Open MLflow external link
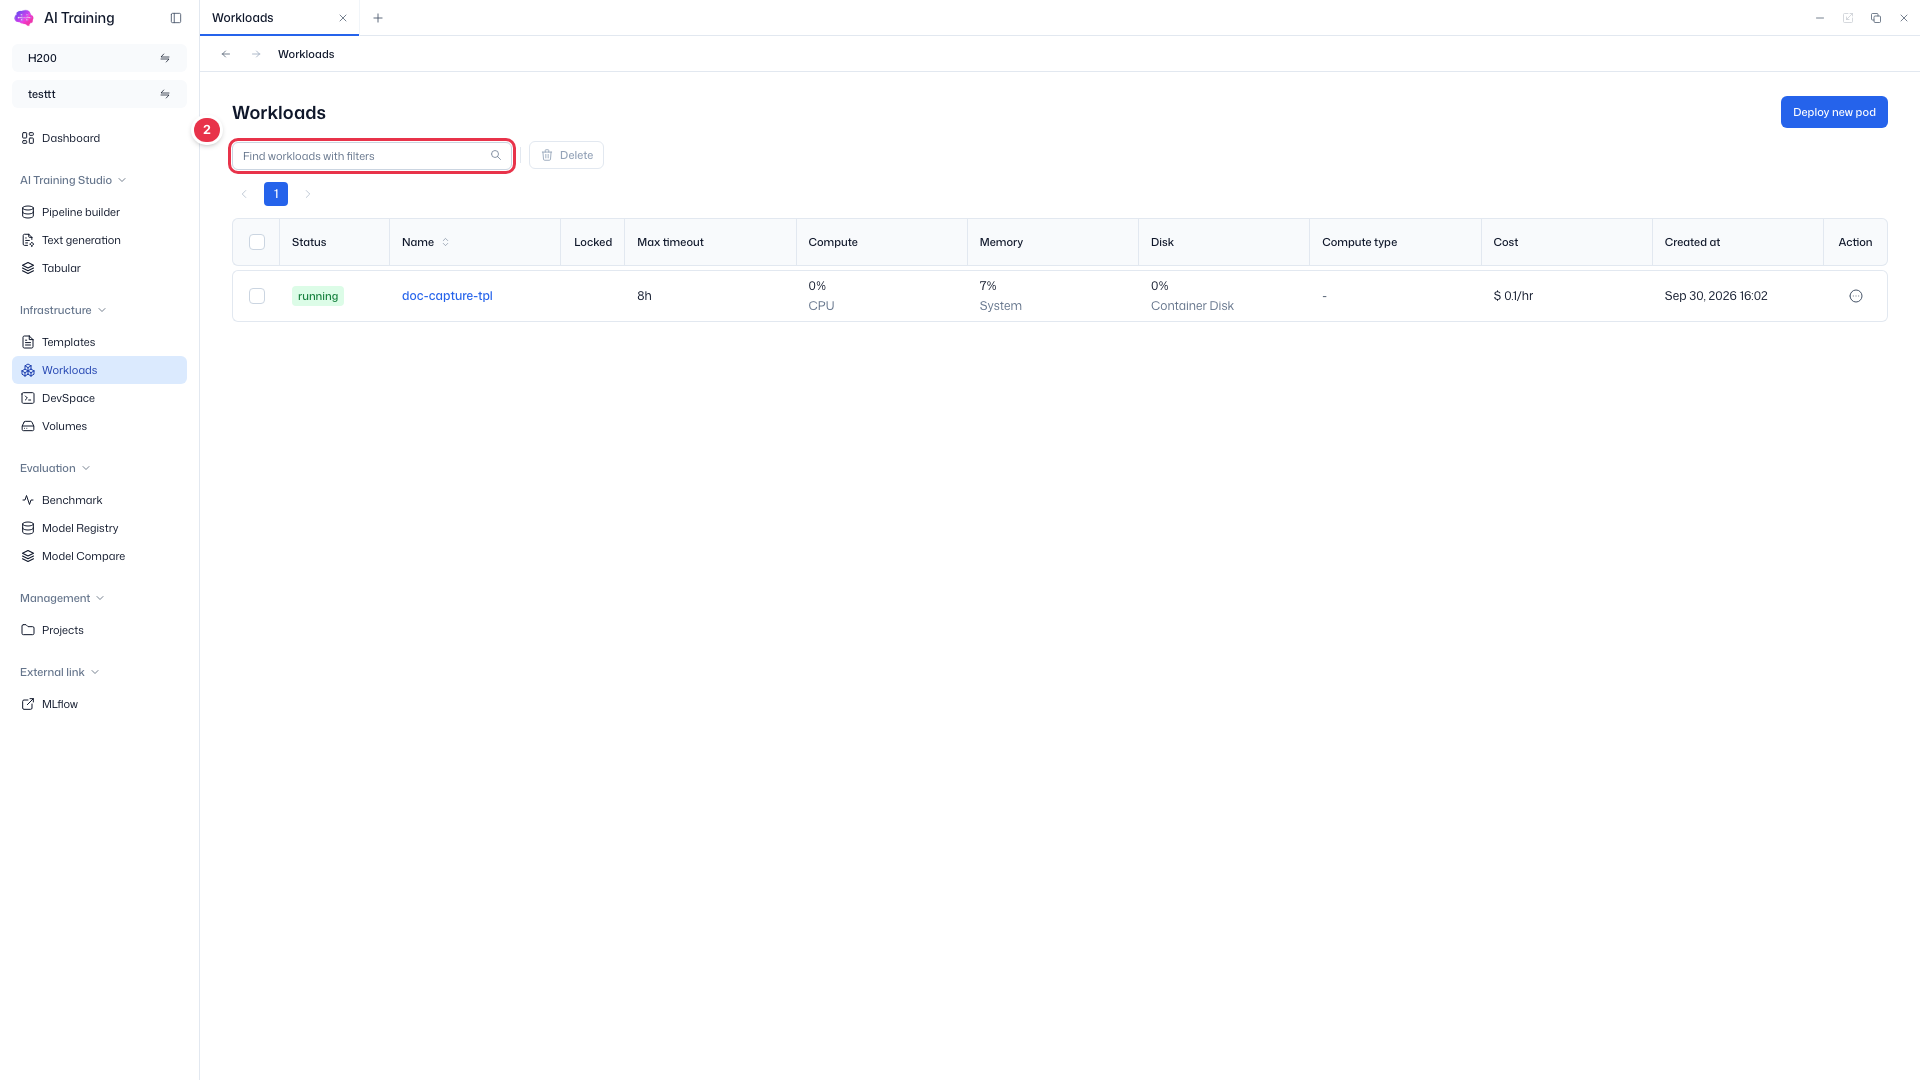1920x1080 pixels. pyautogui.click(x=99, y=704)
